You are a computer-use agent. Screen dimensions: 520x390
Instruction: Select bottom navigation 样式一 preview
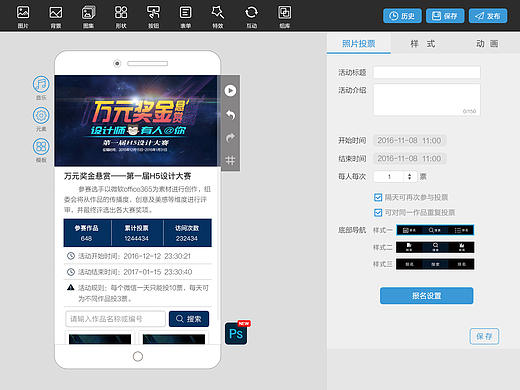click(435, 230)
